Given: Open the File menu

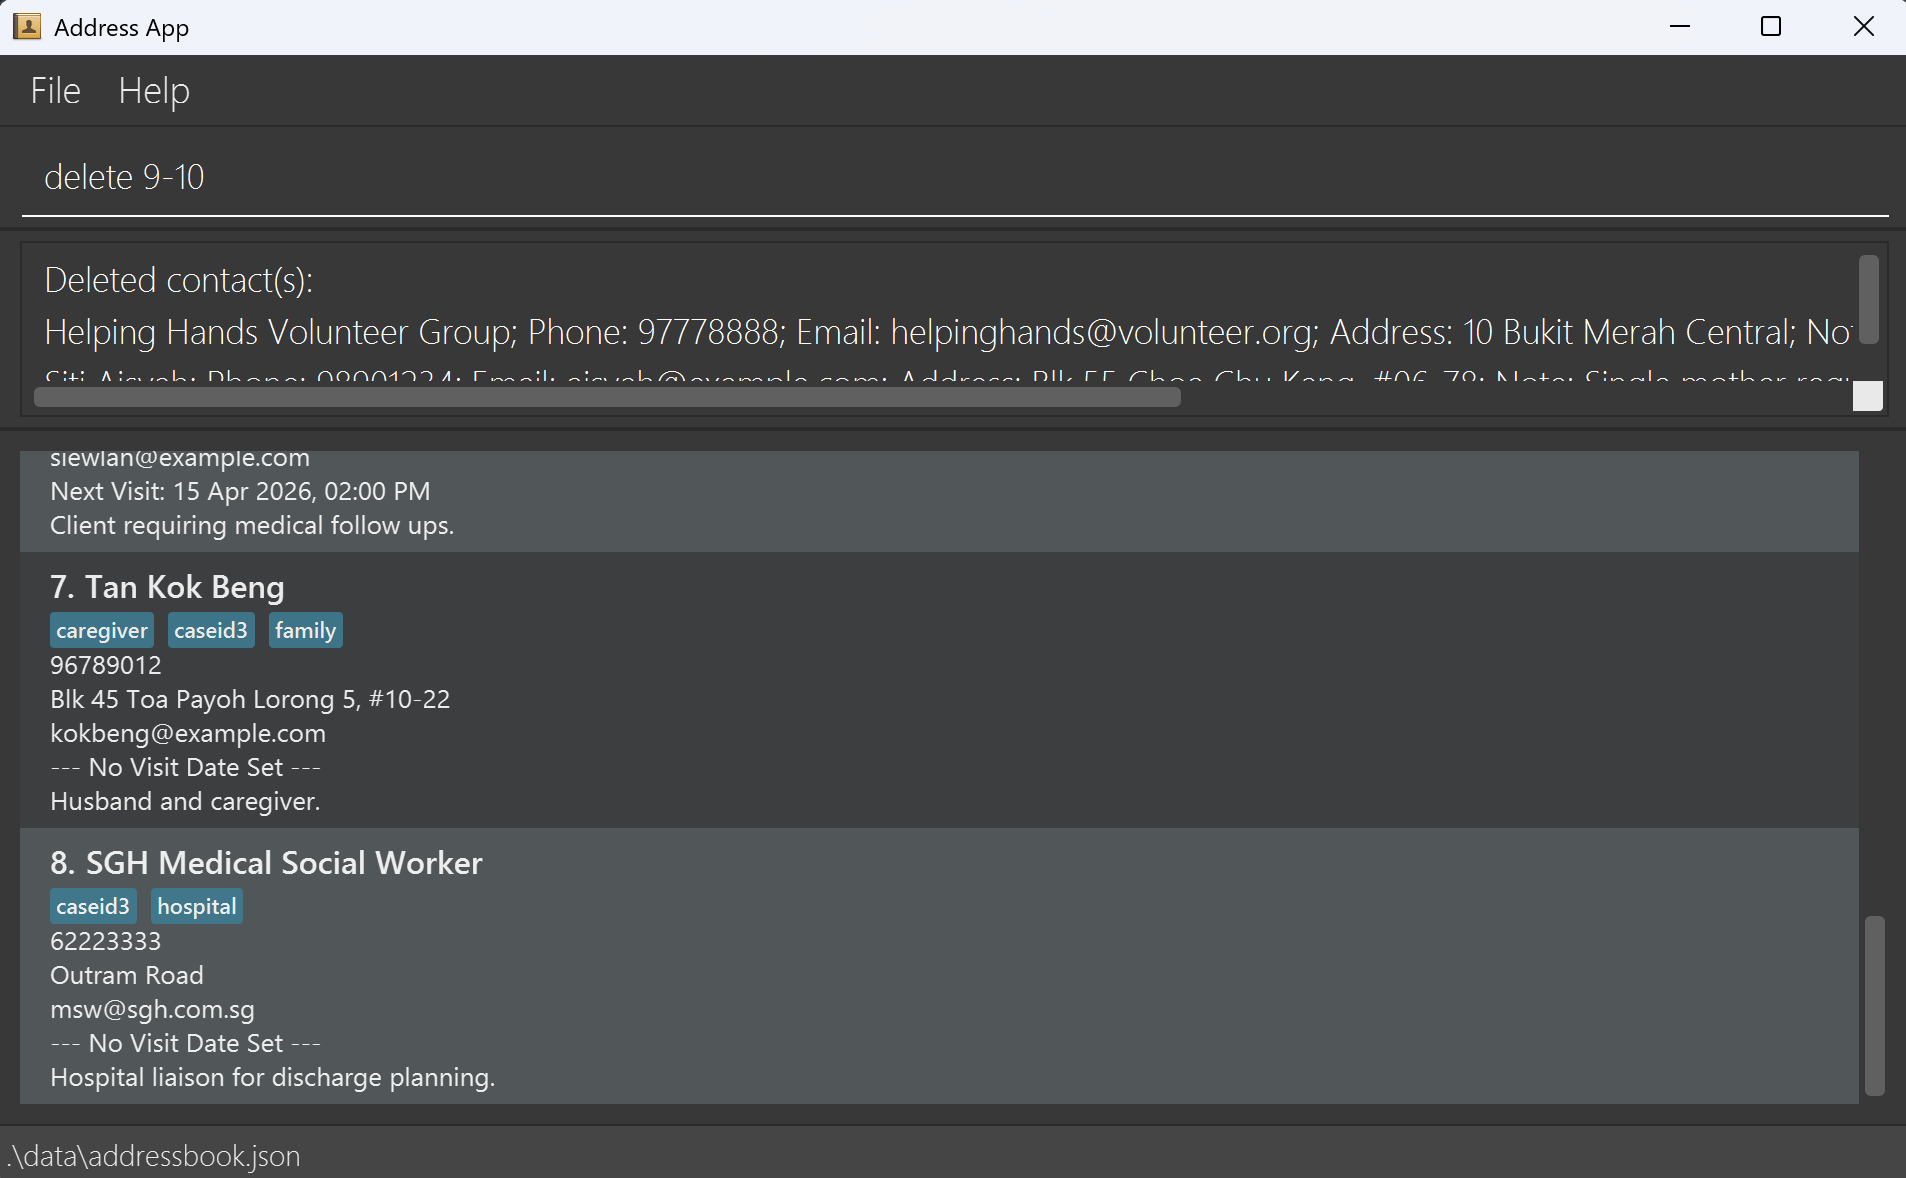Looking at the screenshot, I should tap(55, 91).
